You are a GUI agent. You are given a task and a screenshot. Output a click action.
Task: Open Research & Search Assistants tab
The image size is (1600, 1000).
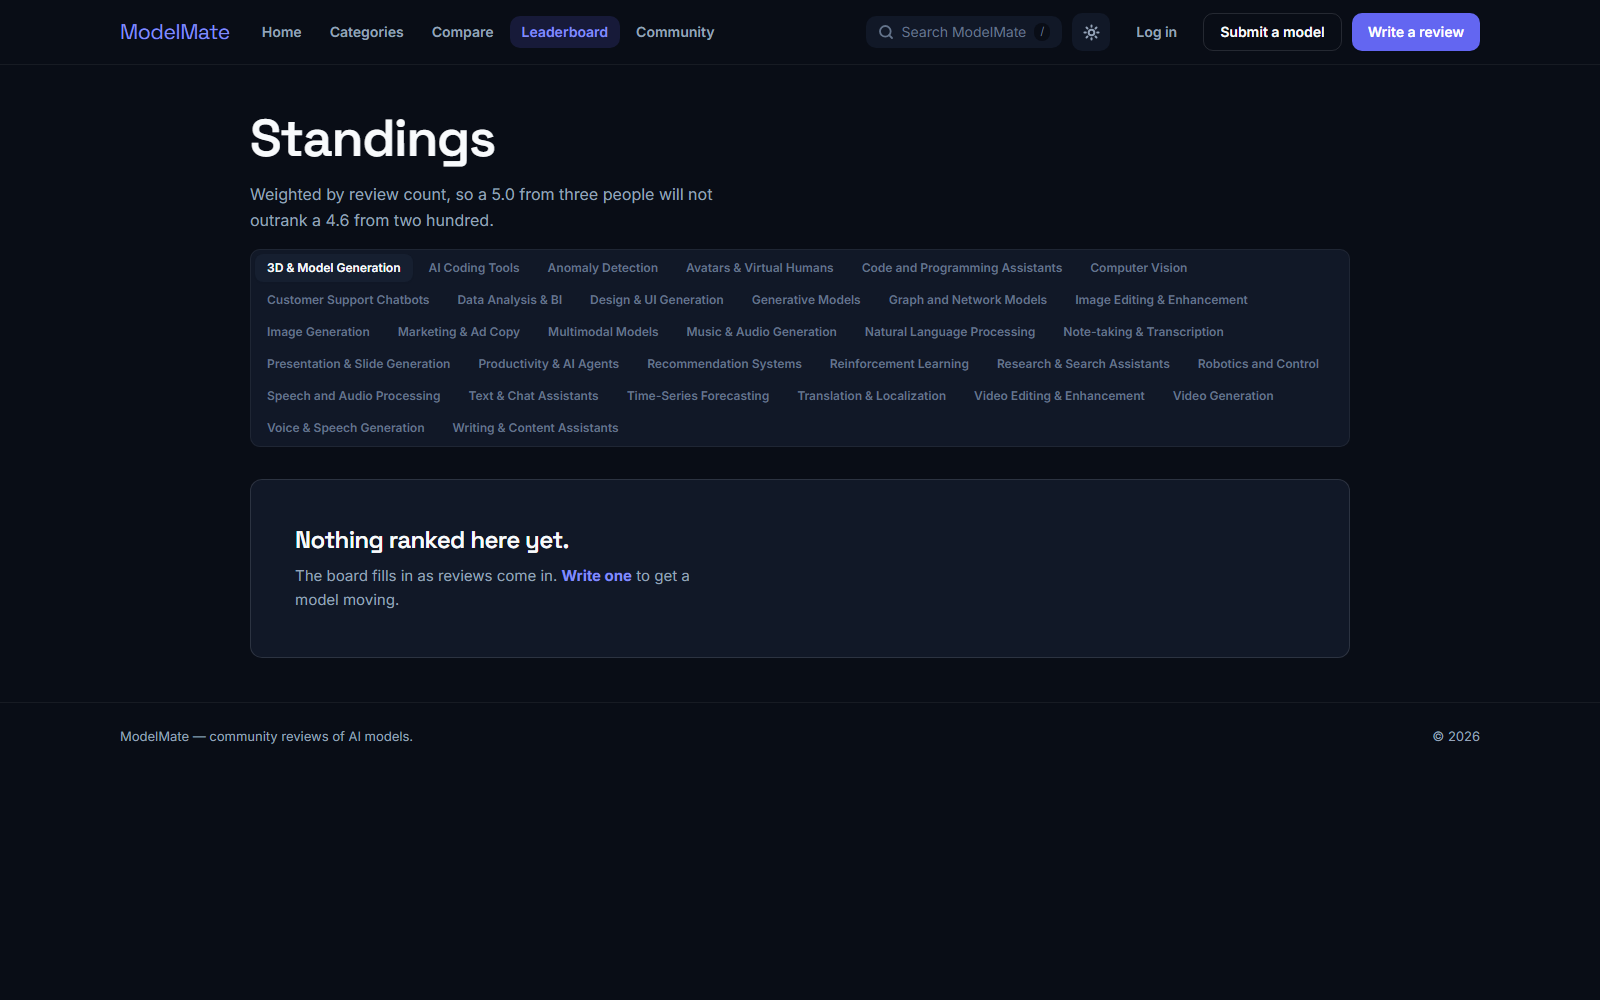(x=1083, y=364)
